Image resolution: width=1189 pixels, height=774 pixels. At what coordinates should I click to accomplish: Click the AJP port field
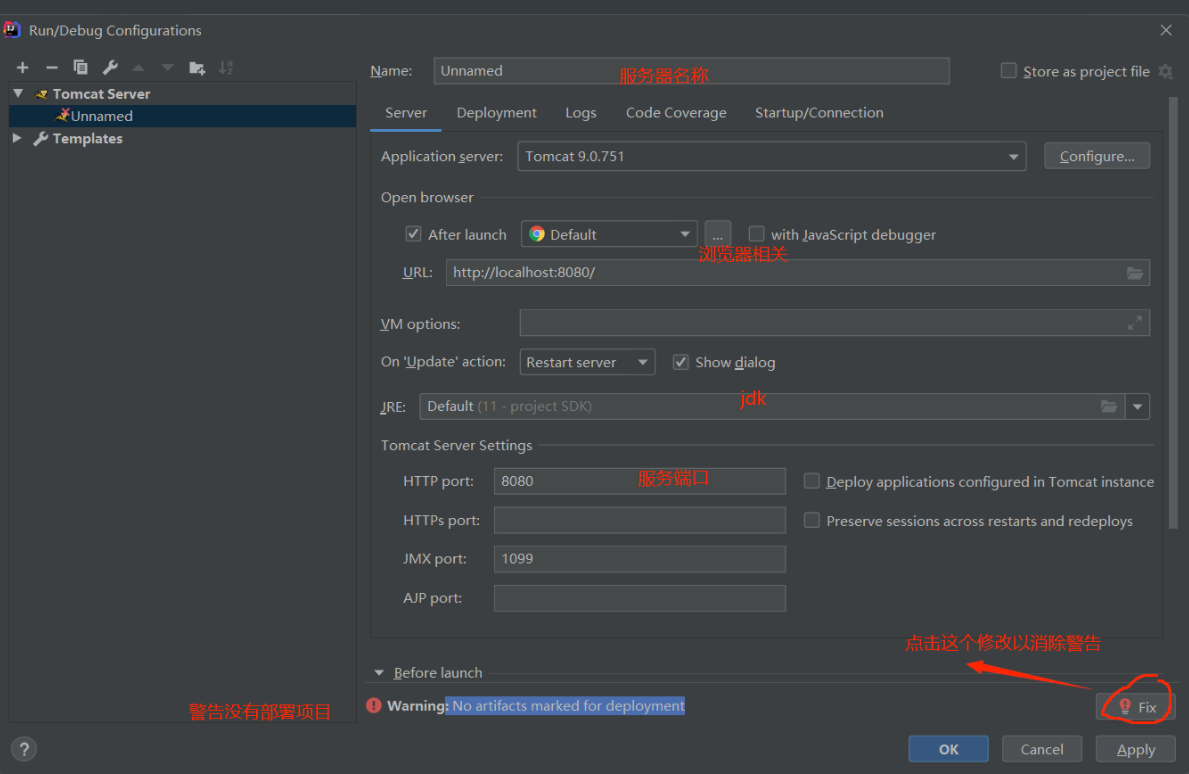pyautogui.click(x=639, y=598)
